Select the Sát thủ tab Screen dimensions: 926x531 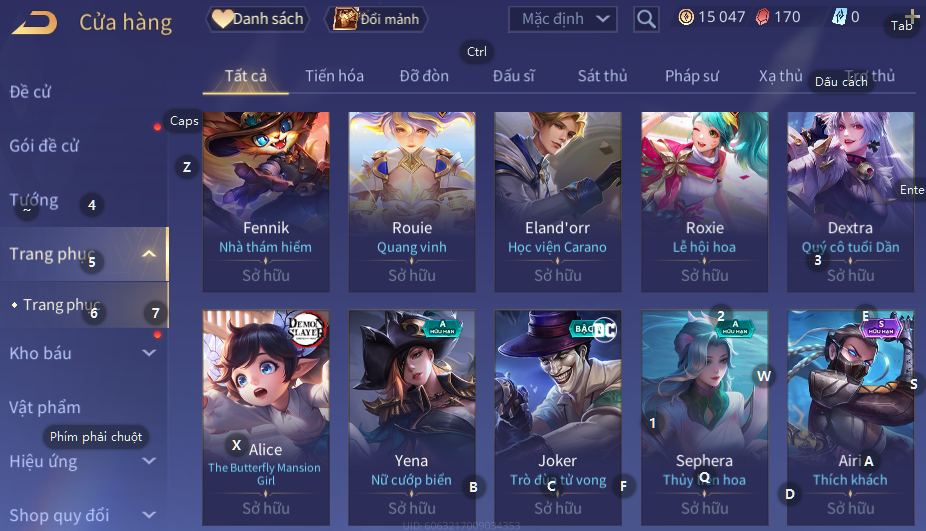click(x=602, y=76)
